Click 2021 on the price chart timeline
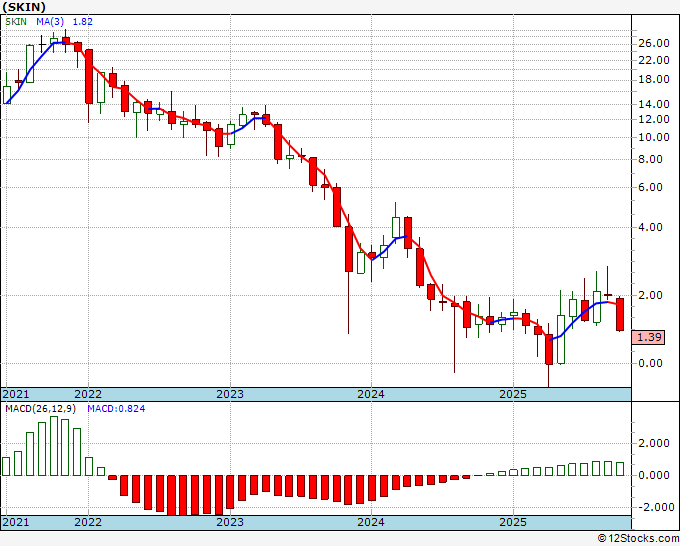 pyautogui.click(x=16, y=394)
